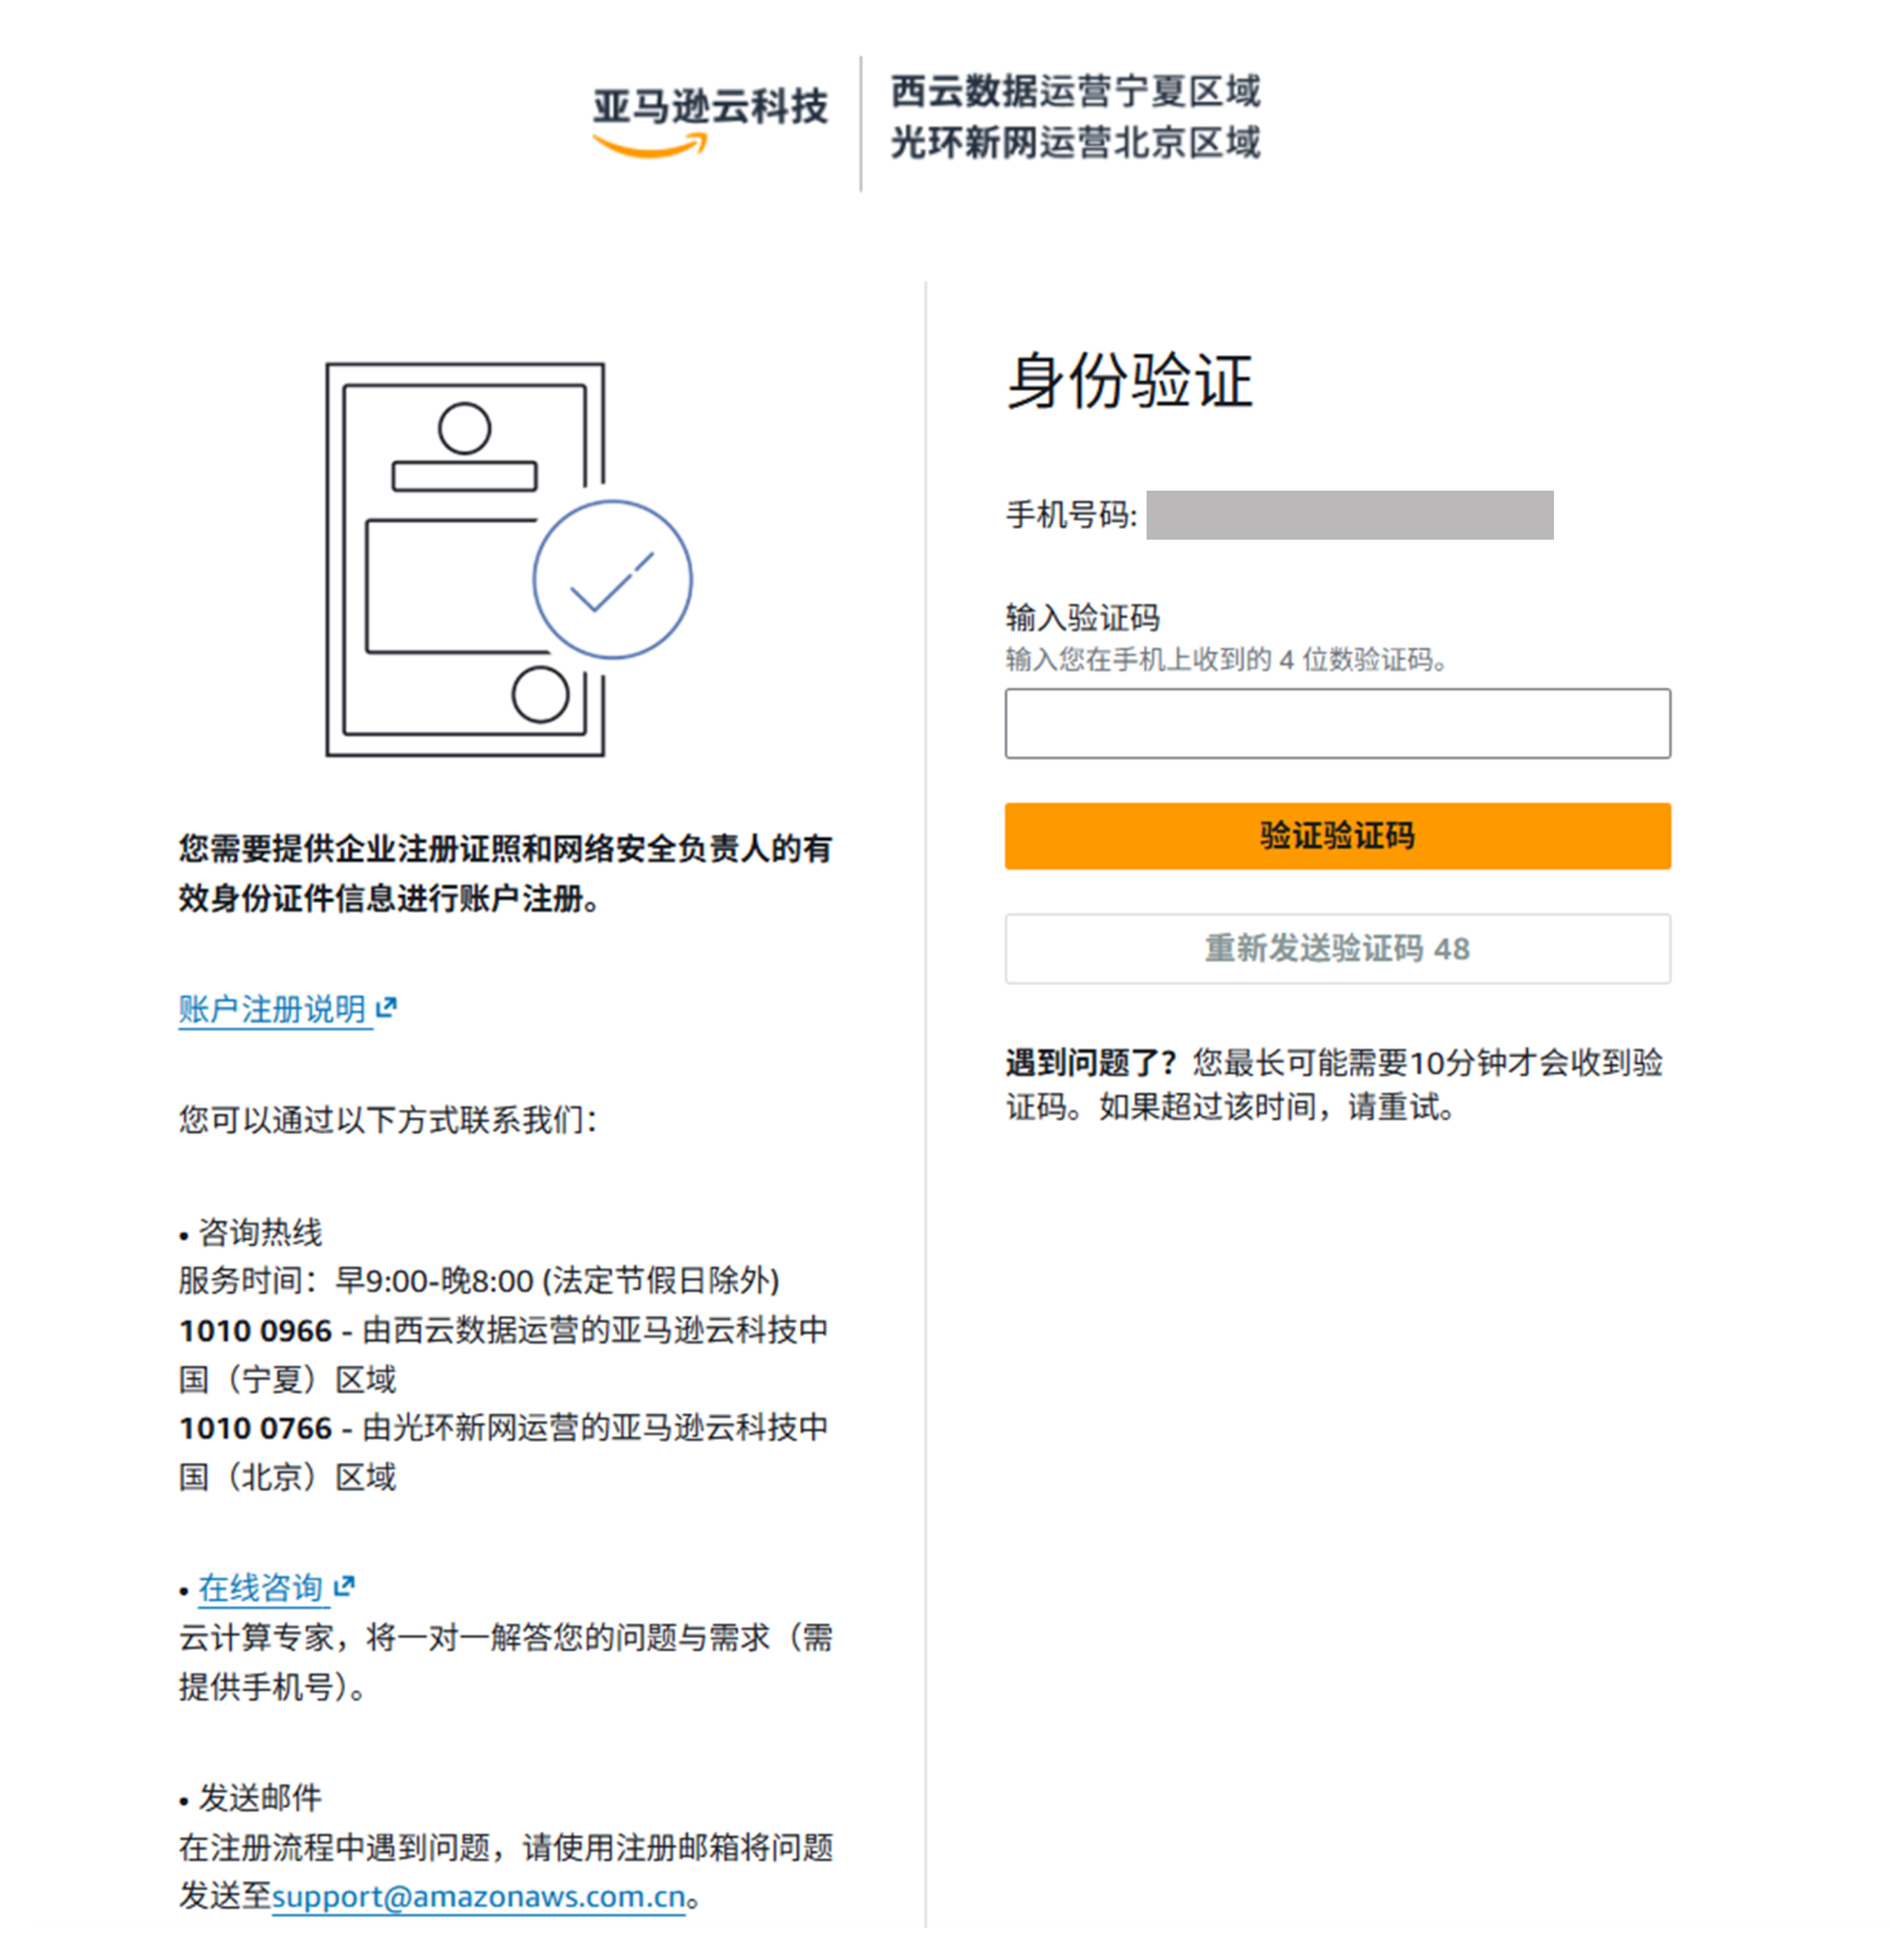This screenshot has height=1960, width=1890.
Task: Click the 遇到问题了? help text
Action: 1092,1062
